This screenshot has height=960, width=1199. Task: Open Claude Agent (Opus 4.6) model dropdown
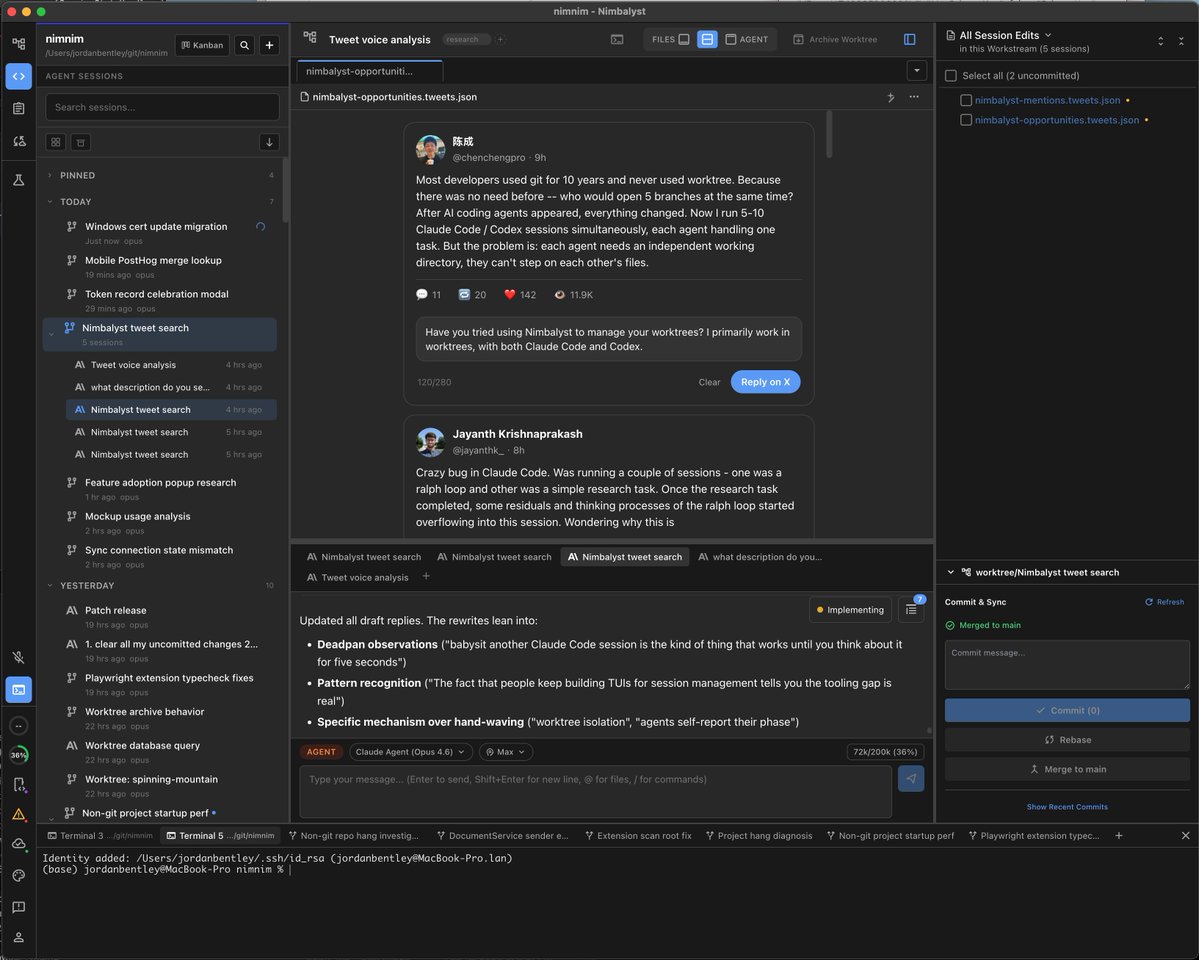(411, 752)
